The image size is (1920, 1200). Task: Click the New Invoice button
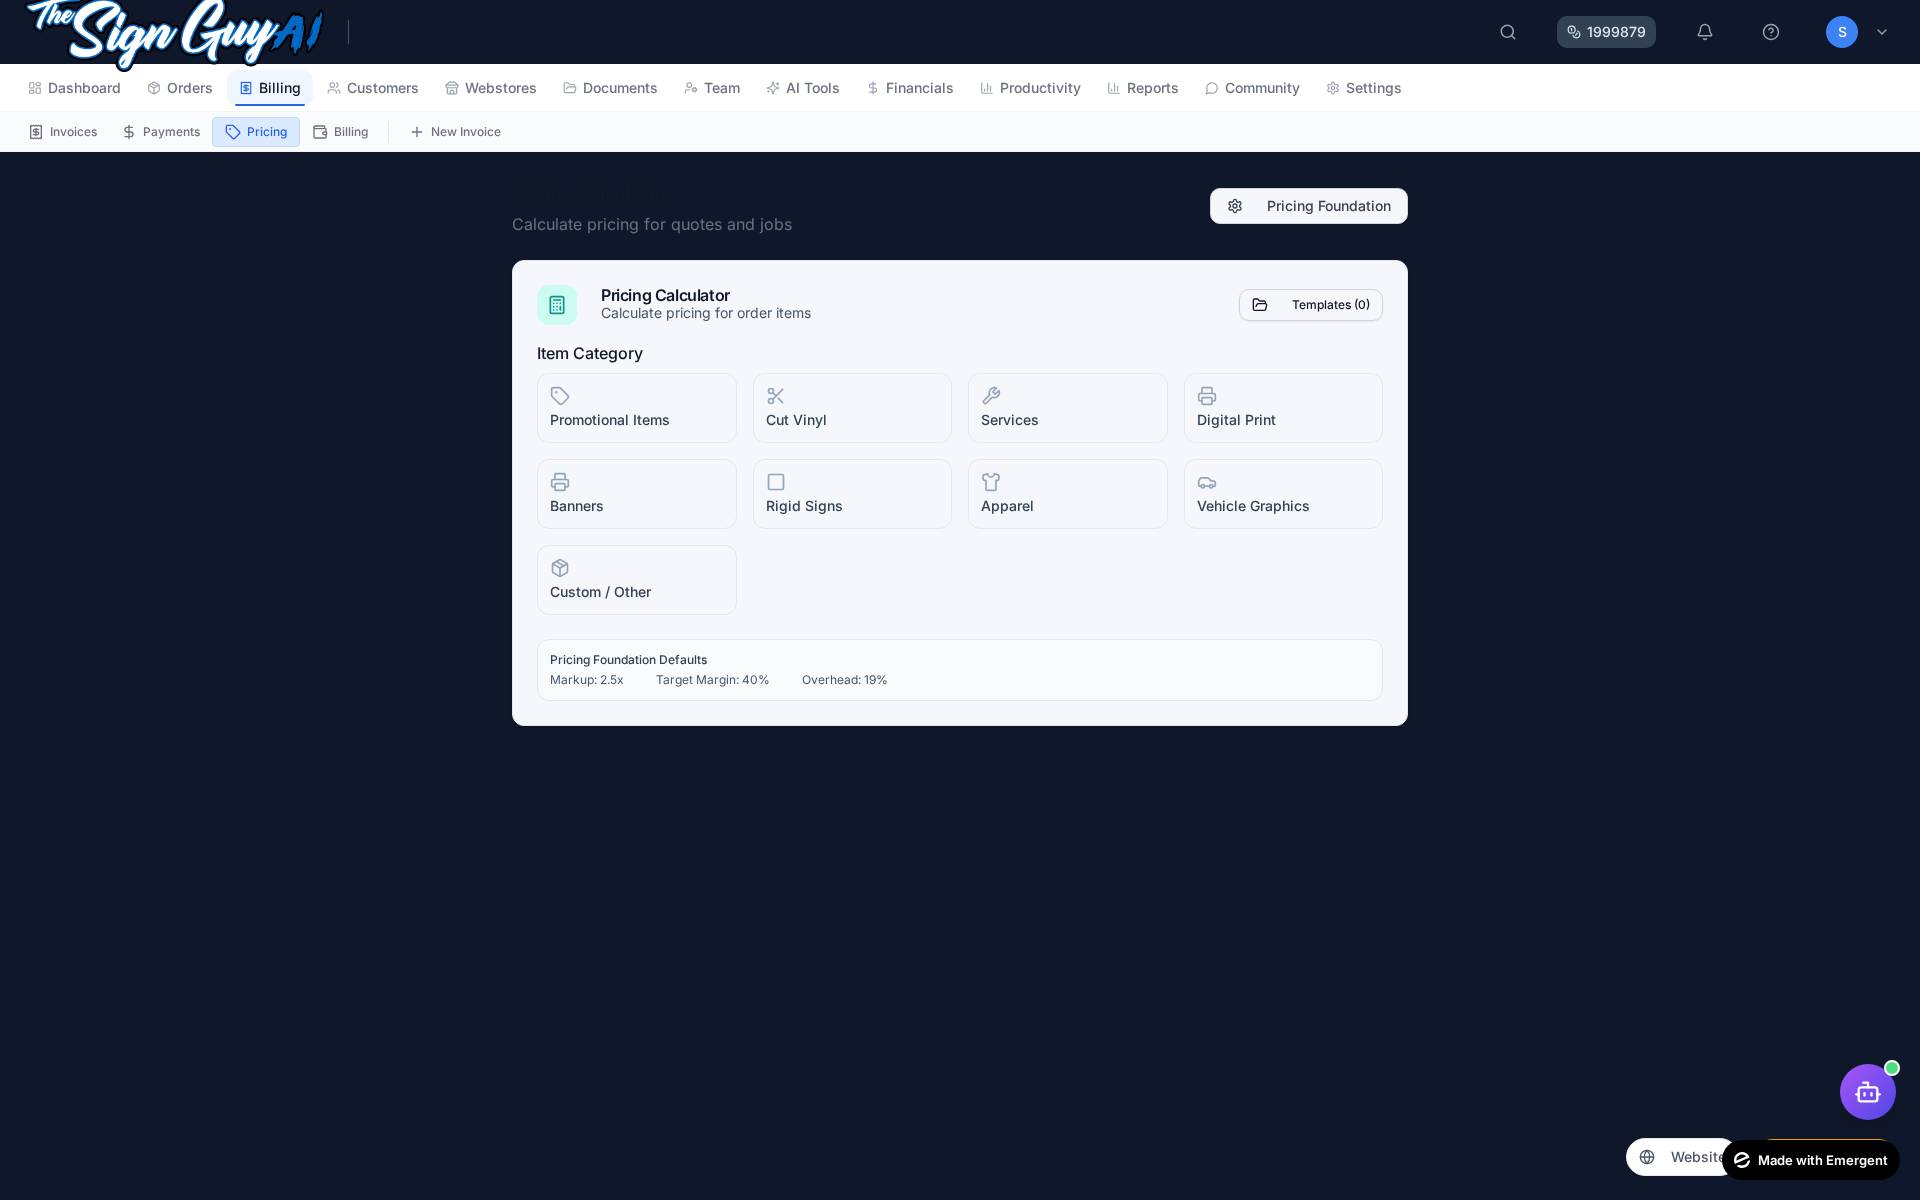tap(456, 132)
